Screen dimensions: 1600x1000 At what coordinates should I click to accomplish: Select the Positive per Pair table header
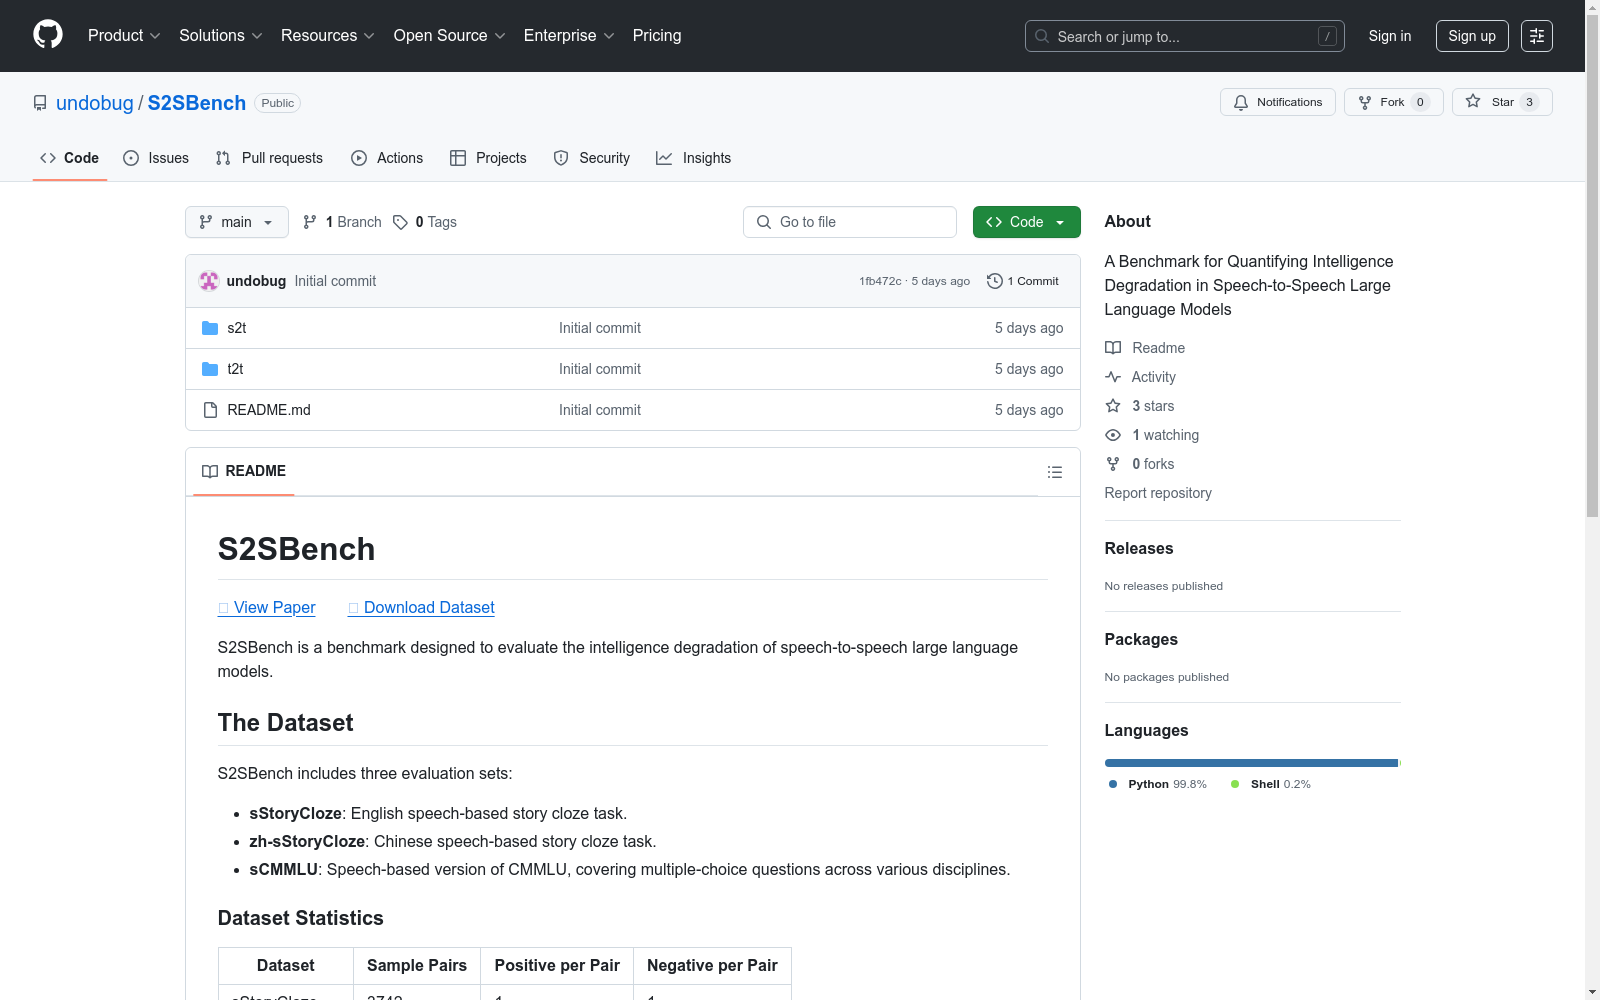tap(557, 966)
